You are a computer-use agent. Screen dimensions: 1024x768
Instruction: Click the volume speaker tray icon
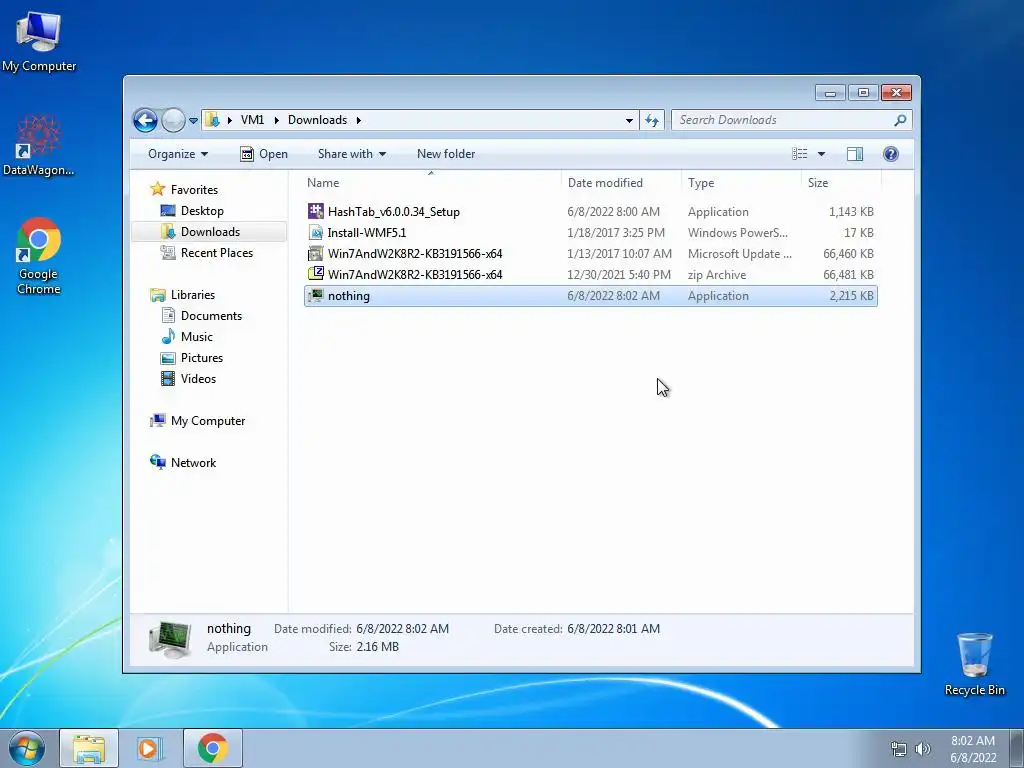[922, 749]
